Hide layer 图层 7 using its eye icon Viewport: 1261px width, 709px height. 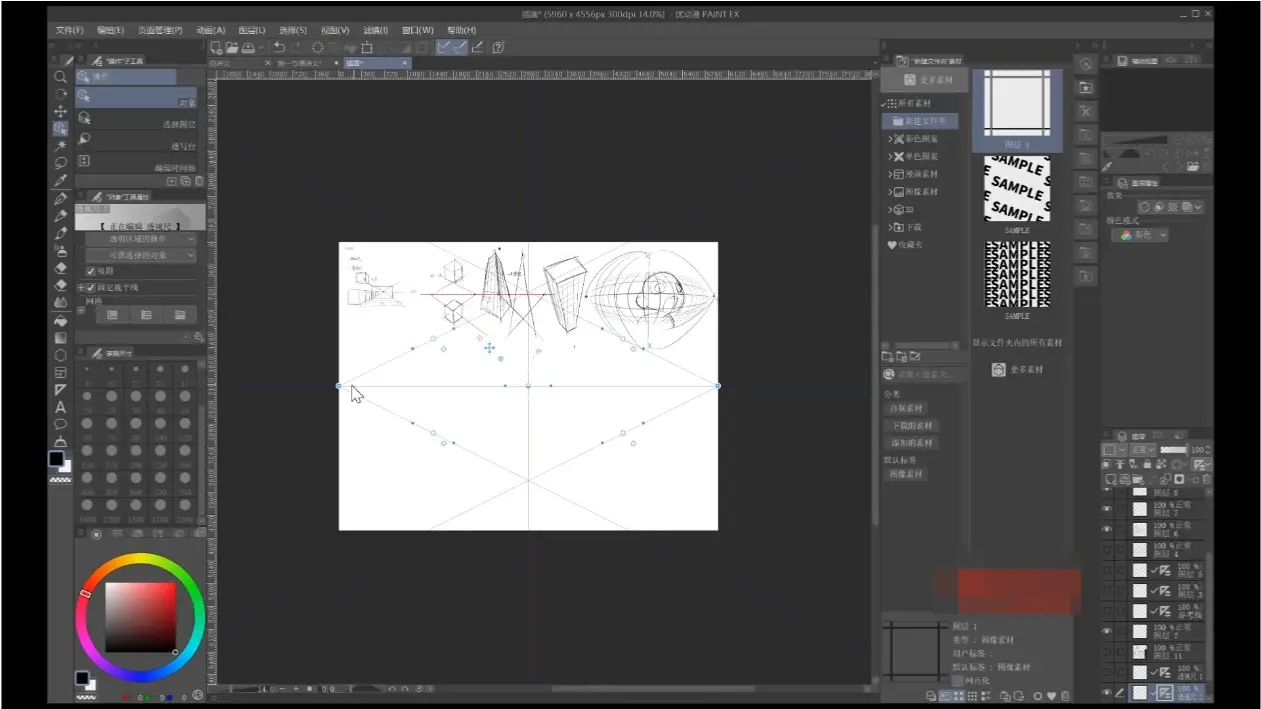click(1107, 509)
